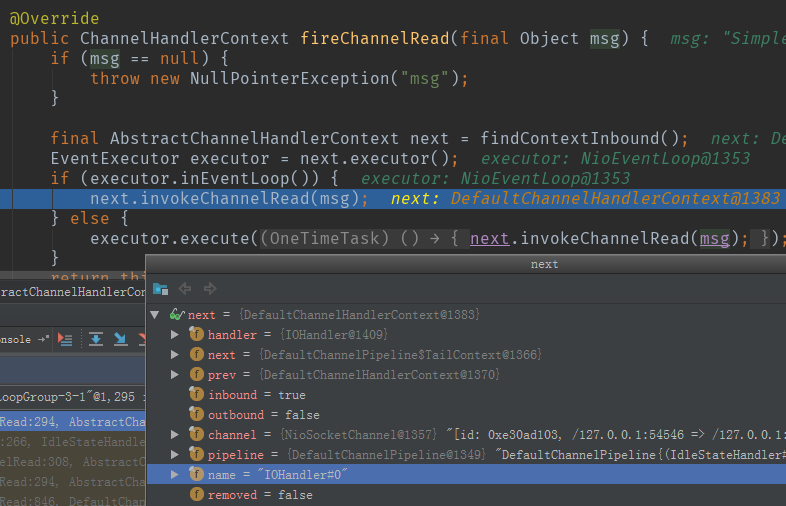Click the green glasses watch icon beside next
Image resolution: width=786 pixels, height=506 pixels.
pos(177,314)
